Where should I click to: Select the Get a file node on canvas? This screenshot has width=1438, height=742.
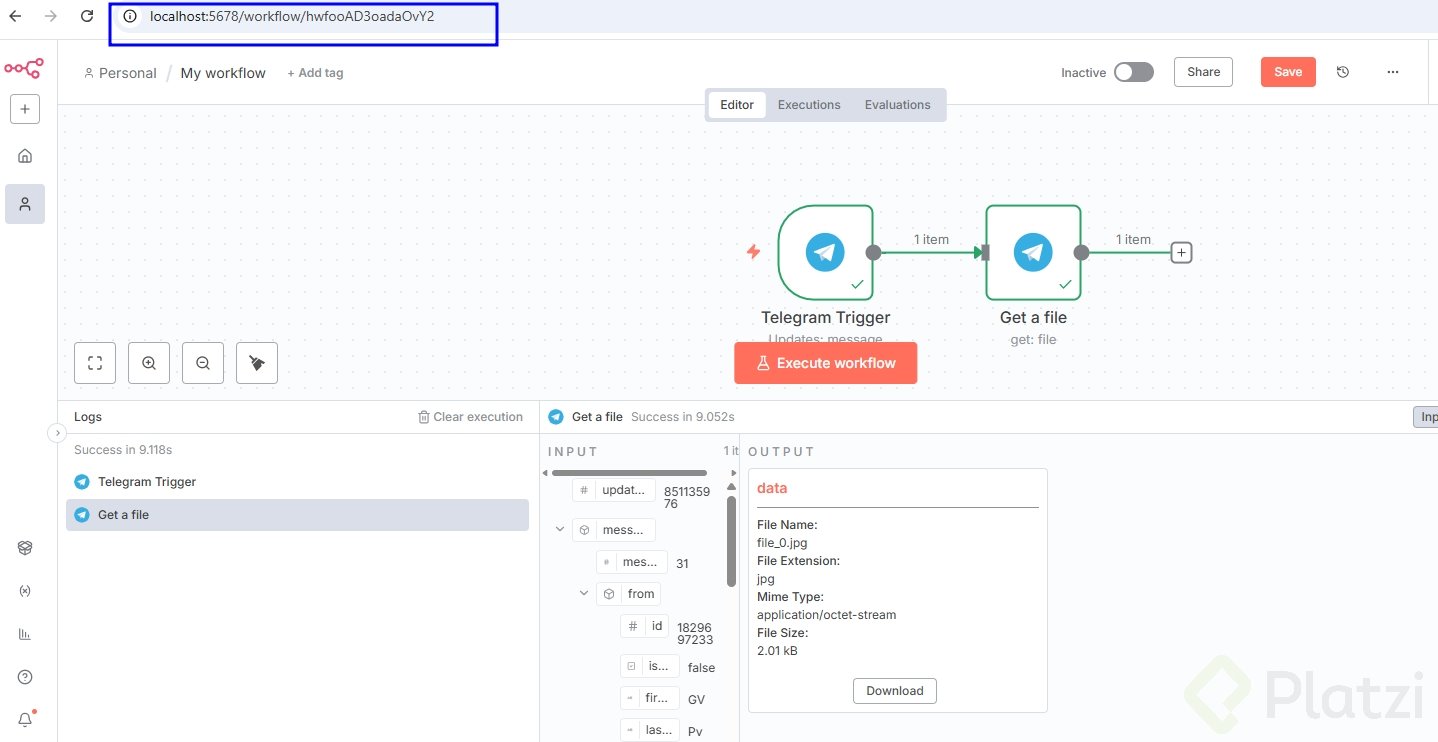(1034, 252)
